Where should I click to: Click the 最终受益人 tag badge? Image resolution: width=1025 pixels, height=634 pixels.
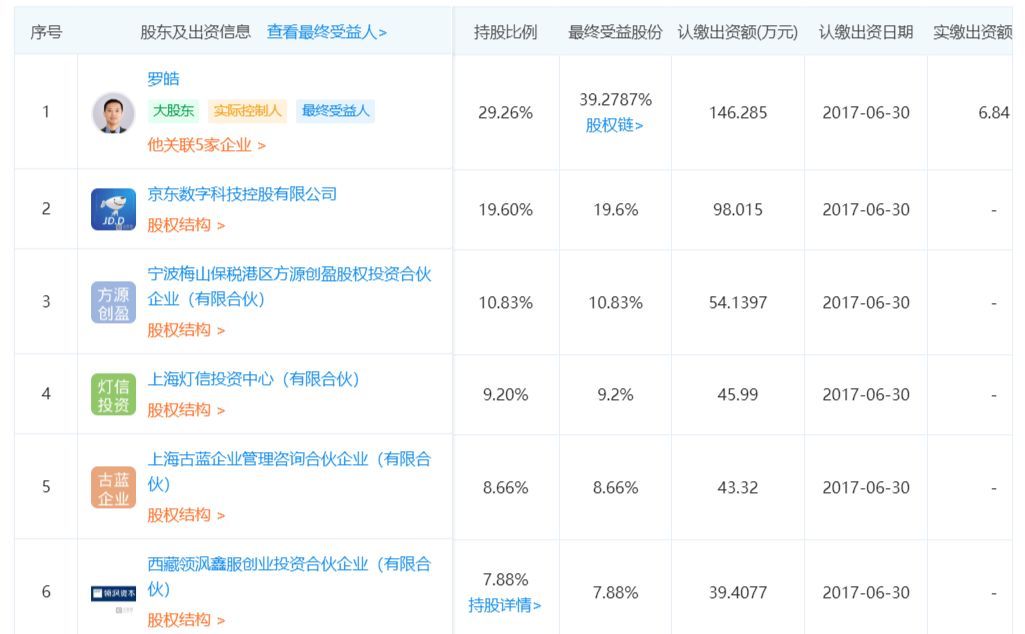click(335, 110)
